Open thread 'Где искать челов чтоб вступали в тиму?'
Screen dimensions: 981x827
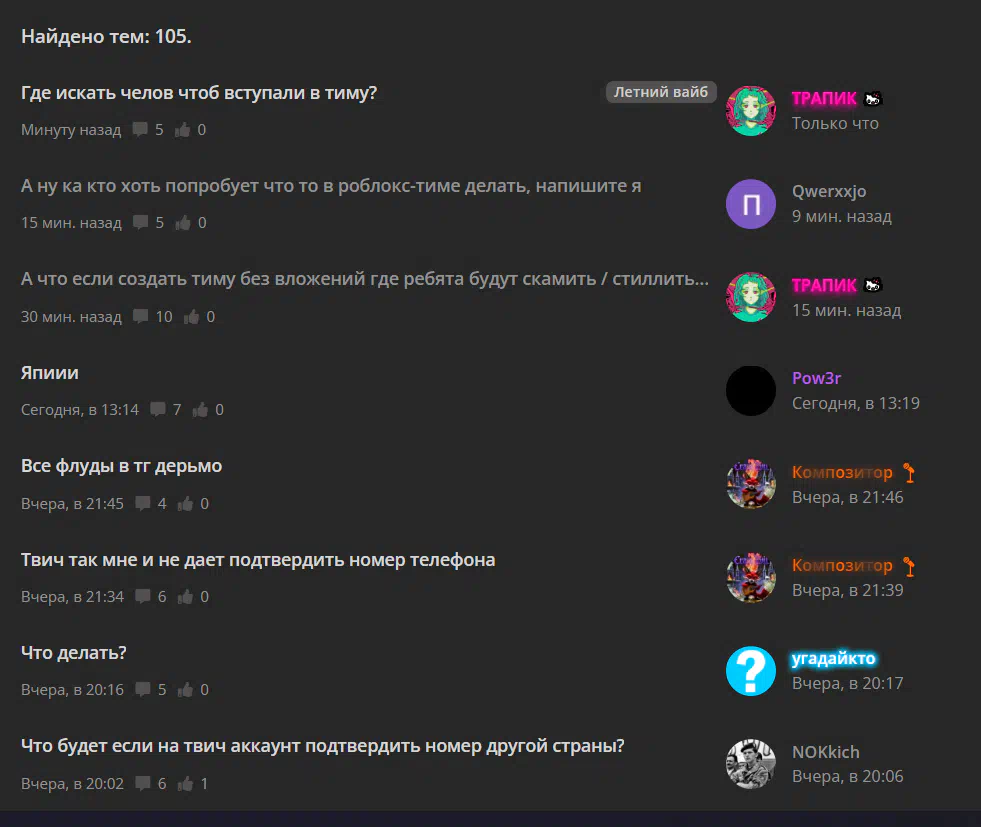(x=199, y=93)
